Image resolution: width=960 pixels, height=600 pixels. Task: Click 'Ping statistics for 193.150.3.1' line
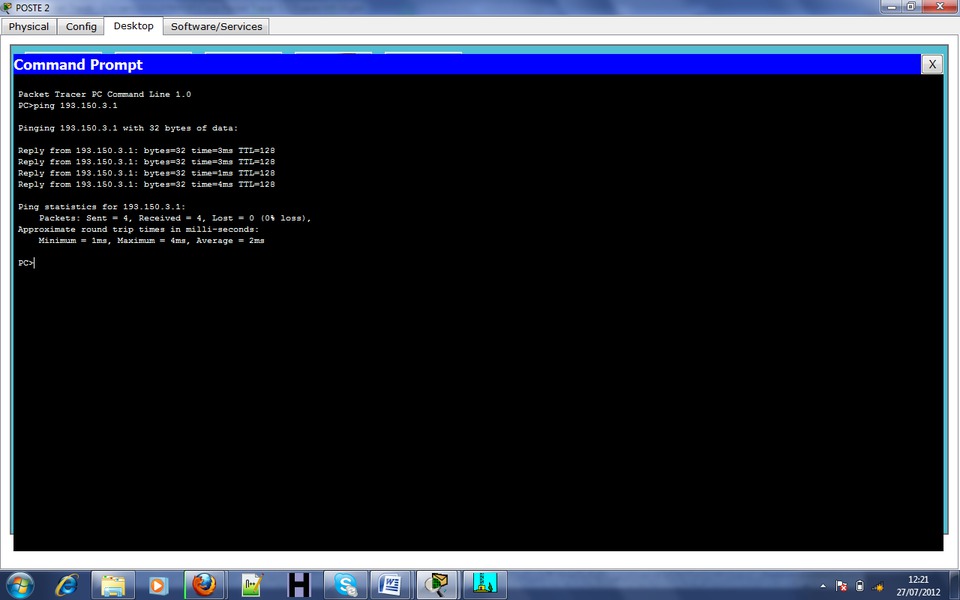click(102, 206)
